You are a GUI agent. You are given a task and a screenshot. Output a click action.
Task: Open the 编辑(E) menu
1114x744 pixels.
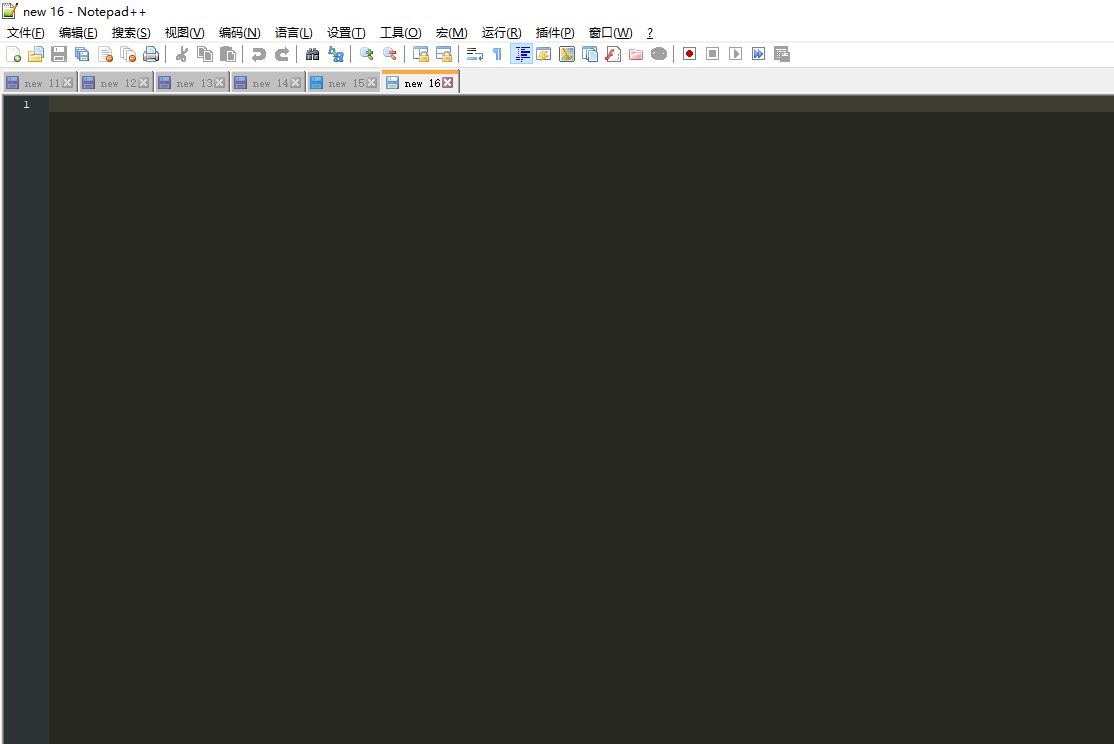coord(78,33)
